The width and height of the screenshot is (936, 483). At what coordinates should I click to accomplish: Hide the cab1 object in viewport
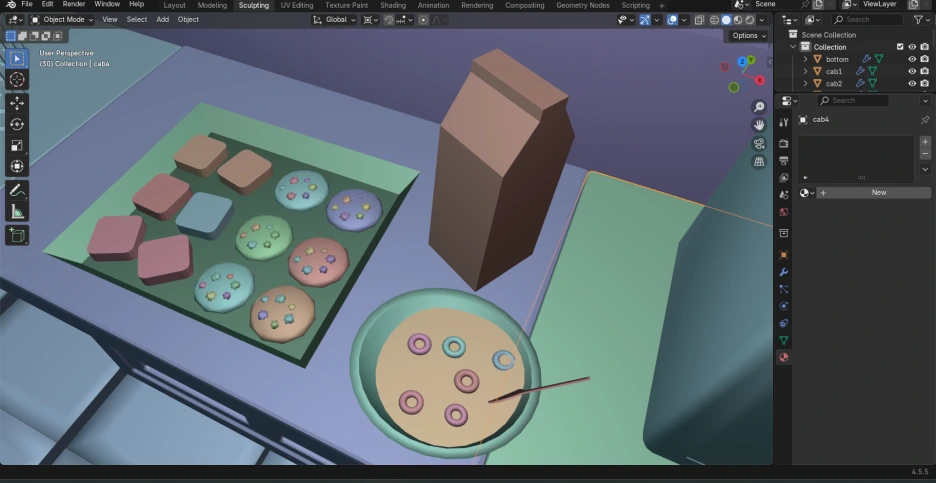912,71
